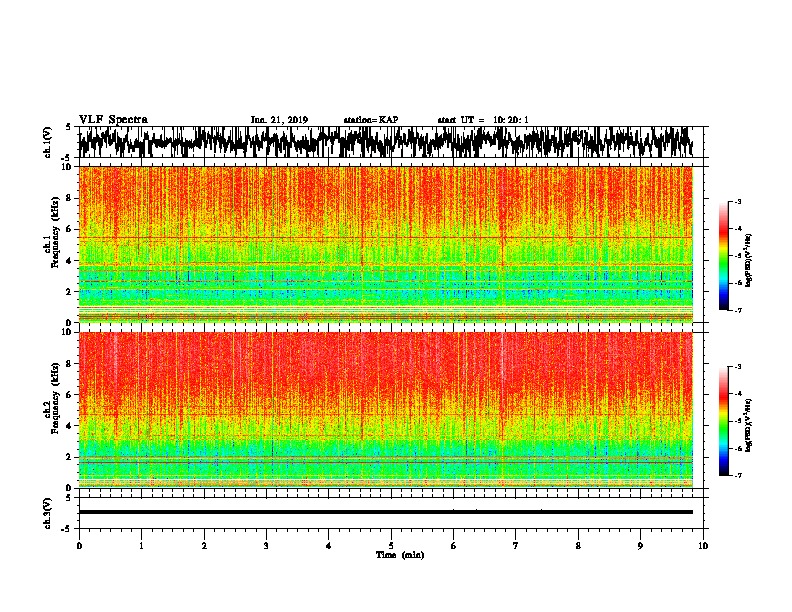Click time-axis tick label "1"
792x612 pixels.
coord(141,546)
